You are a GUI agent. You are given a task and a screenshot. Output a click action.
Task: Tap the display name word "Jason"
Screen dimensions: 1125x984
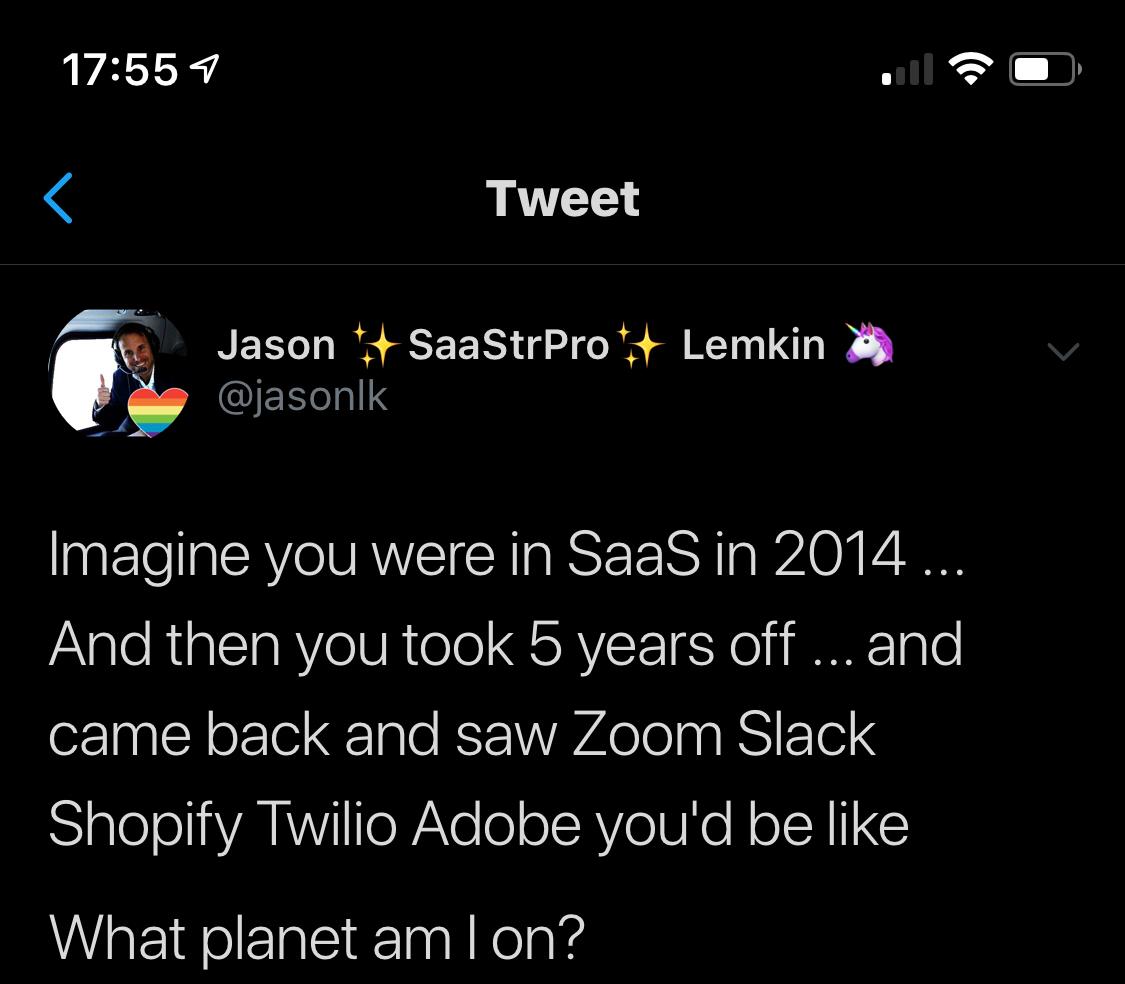tap(276, 346)
